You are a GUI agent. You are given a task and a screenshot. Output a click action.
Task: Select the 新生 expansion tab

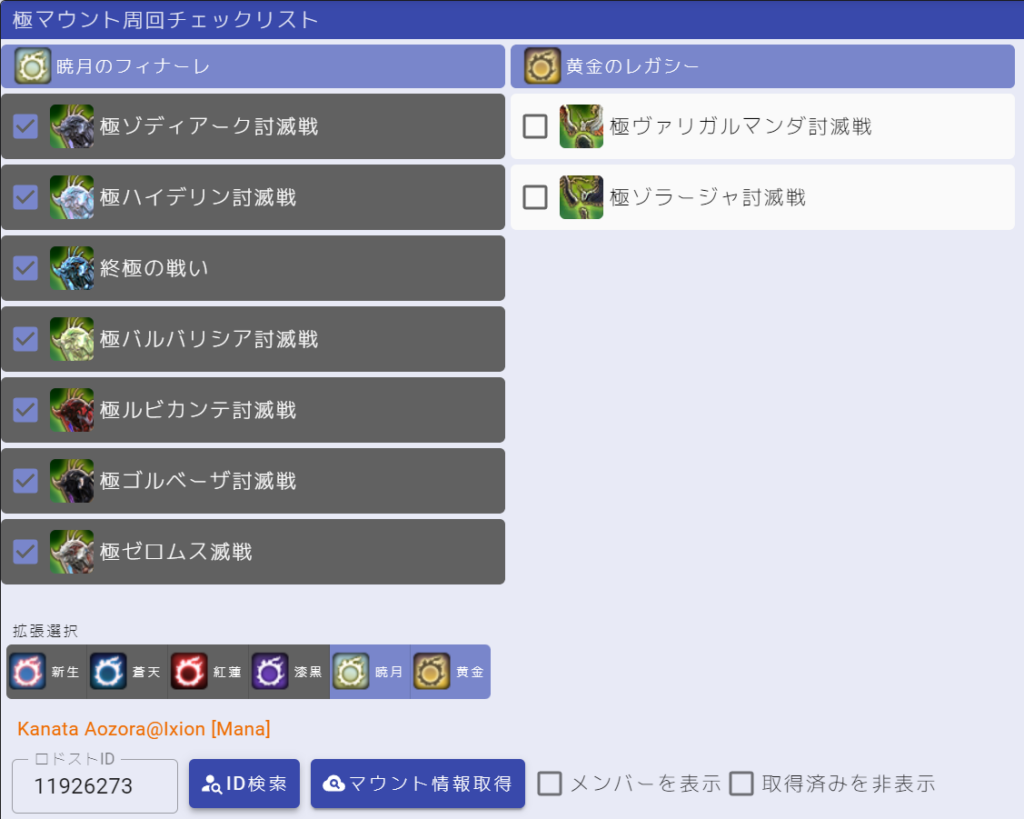(x=47, y=671)
